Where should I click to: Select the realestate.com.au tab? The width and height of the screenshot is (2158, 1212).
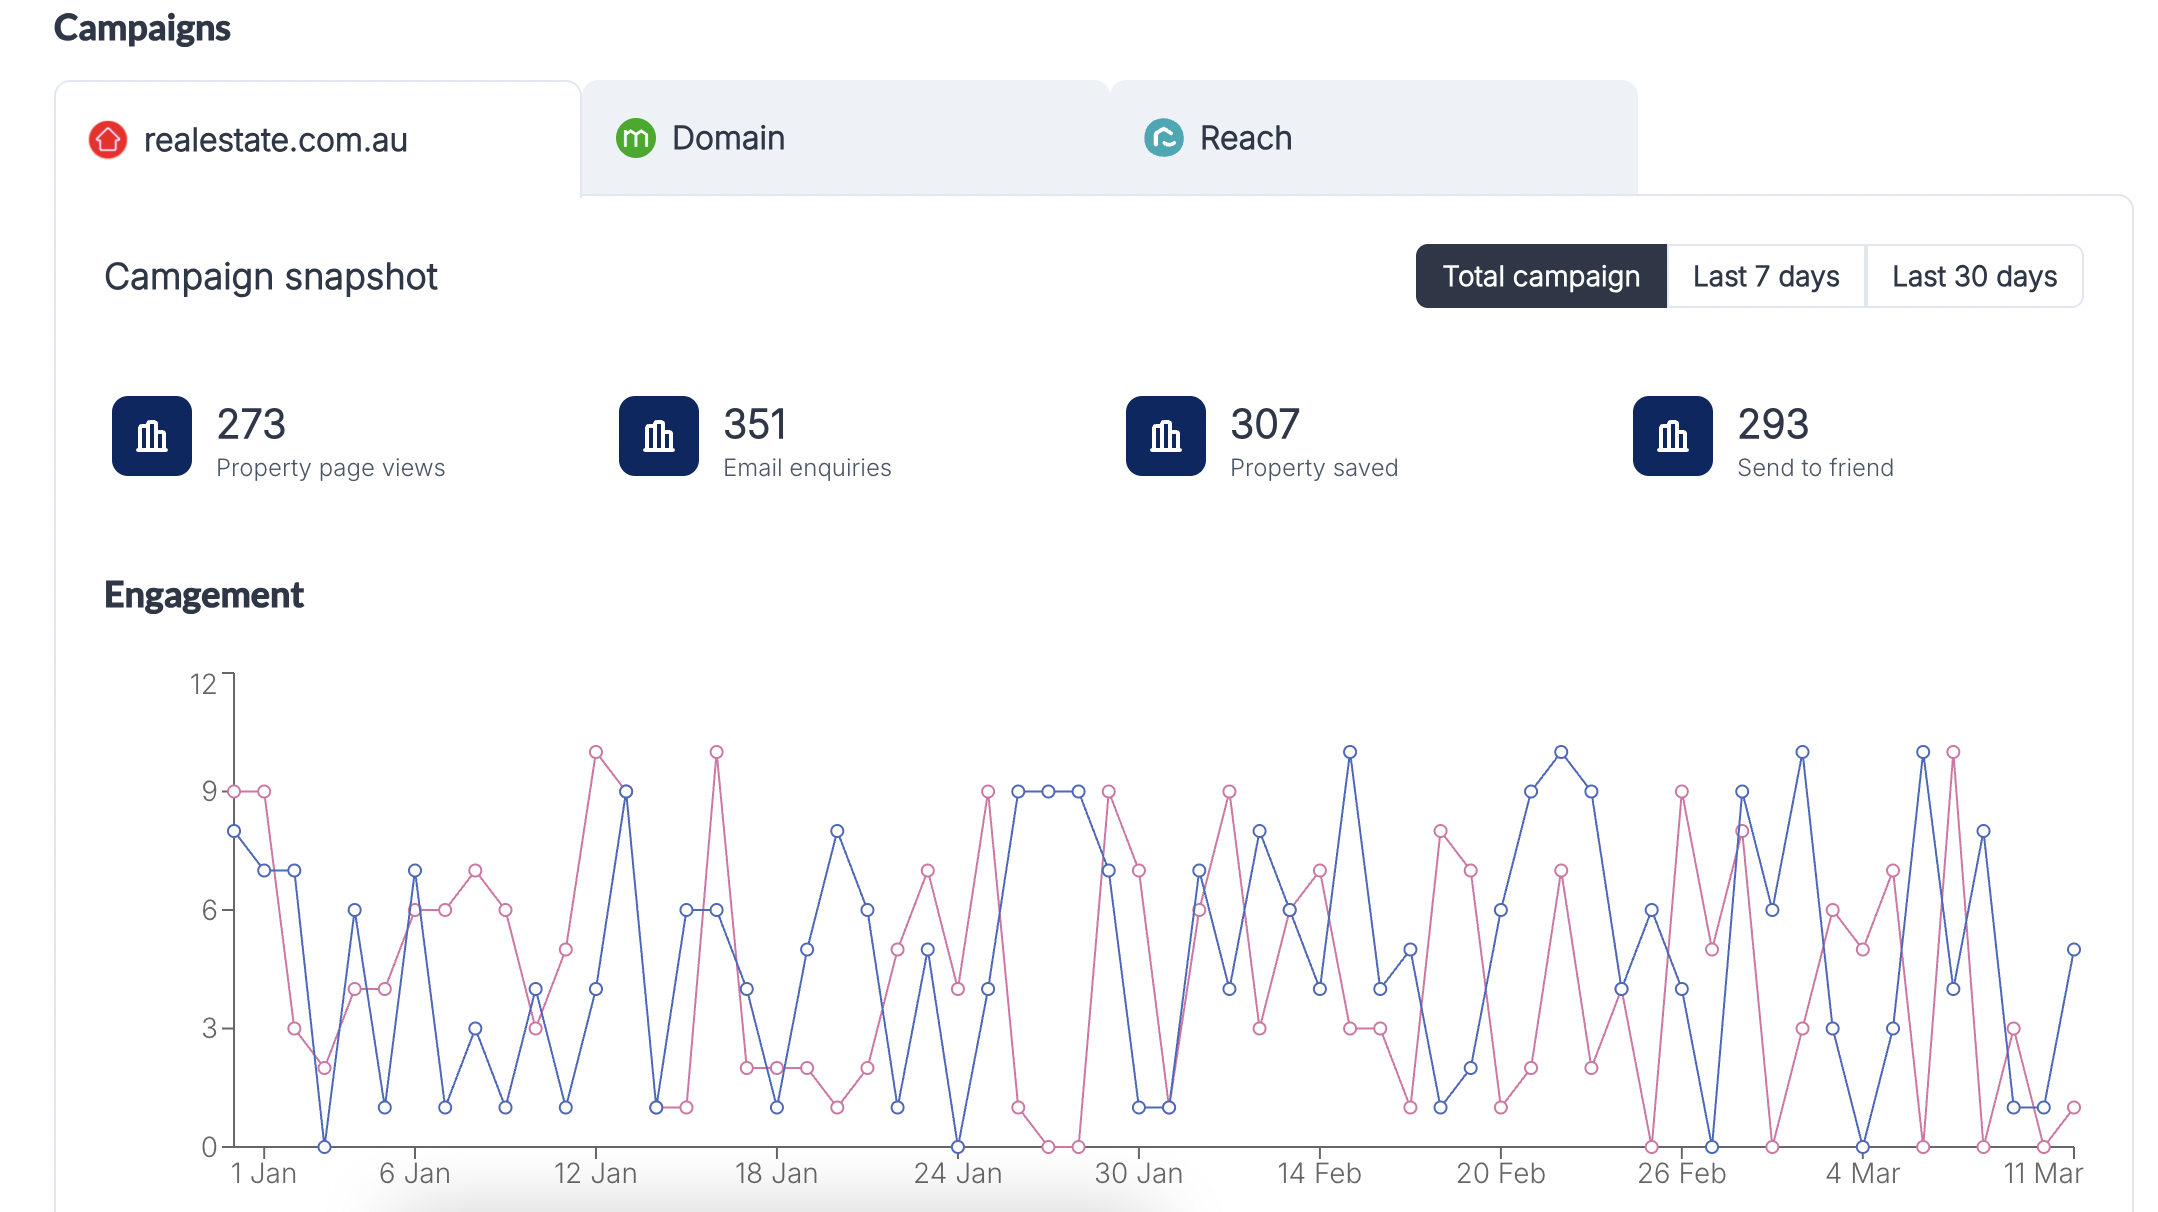318,139
